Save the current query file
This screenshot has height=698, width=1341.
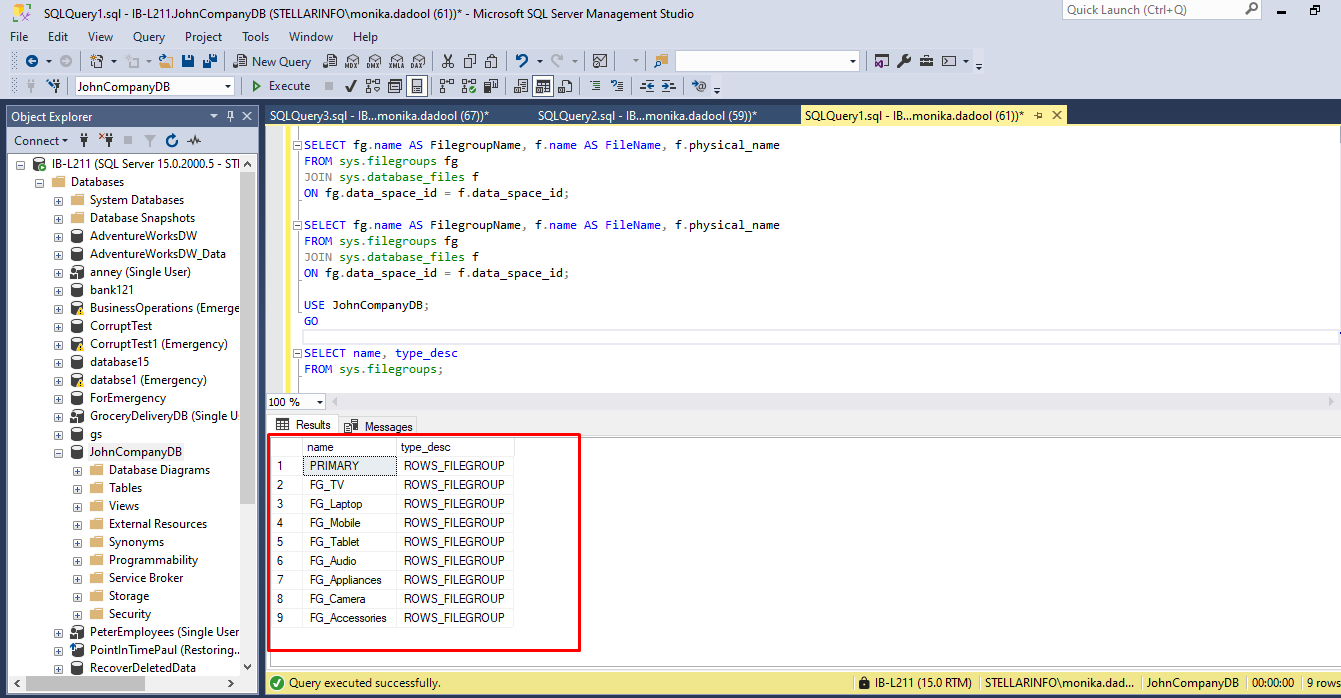[x=188, y=60]
